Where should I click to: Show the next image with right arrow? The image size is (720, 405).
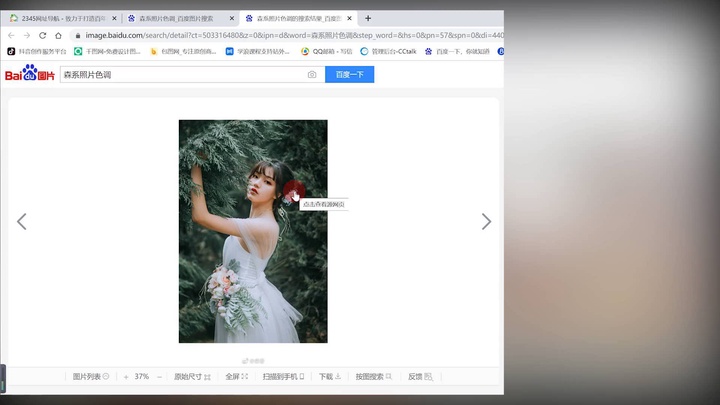(486, 221)
